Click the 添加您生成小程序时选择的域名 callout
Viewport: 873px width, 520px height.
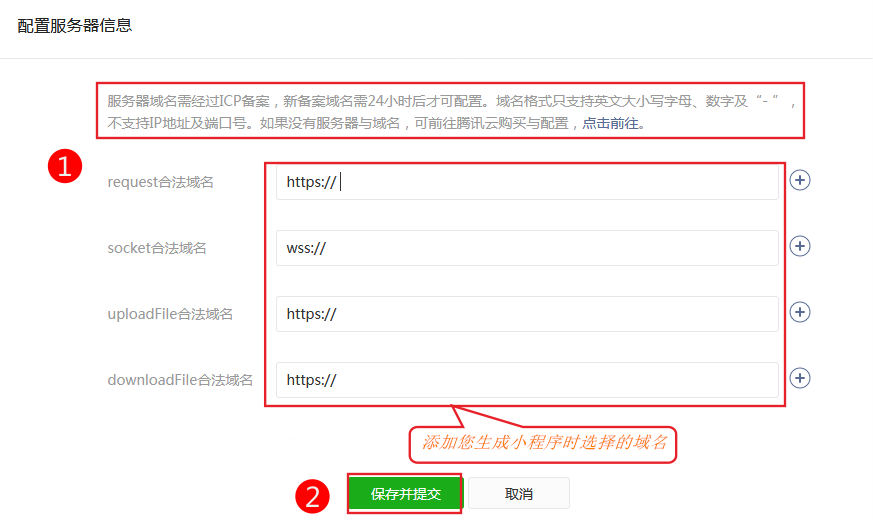543,443
